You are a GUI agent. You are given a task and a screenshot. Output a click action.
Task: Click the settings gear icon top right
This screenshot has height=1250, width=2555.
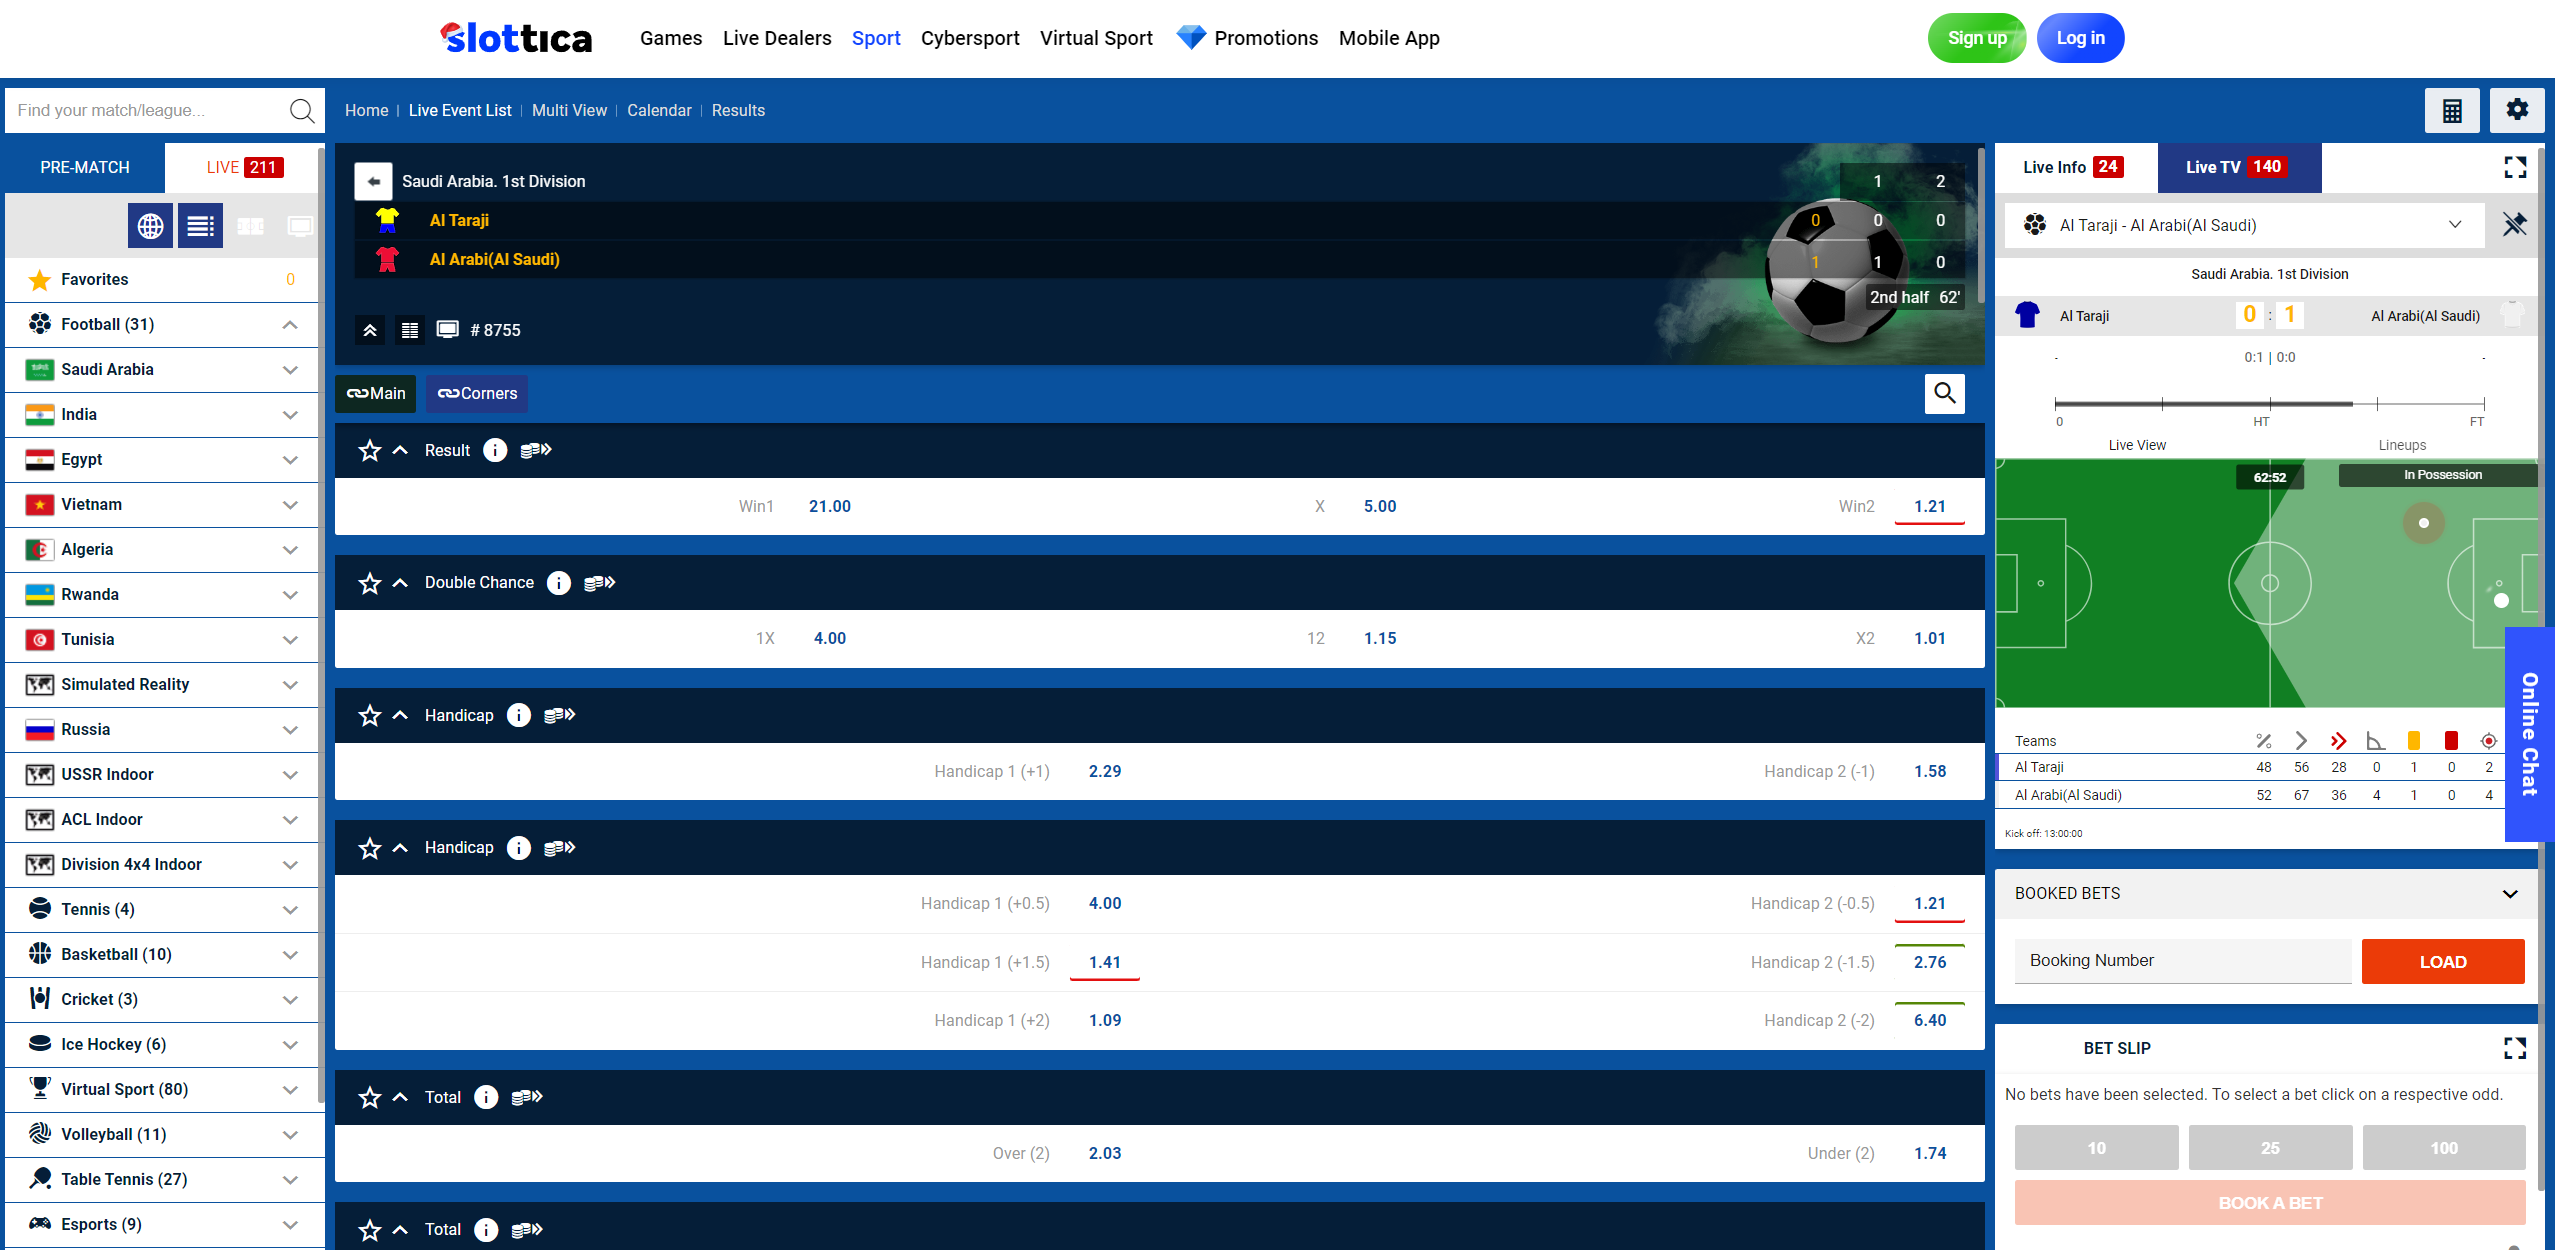click(2518, 109)
